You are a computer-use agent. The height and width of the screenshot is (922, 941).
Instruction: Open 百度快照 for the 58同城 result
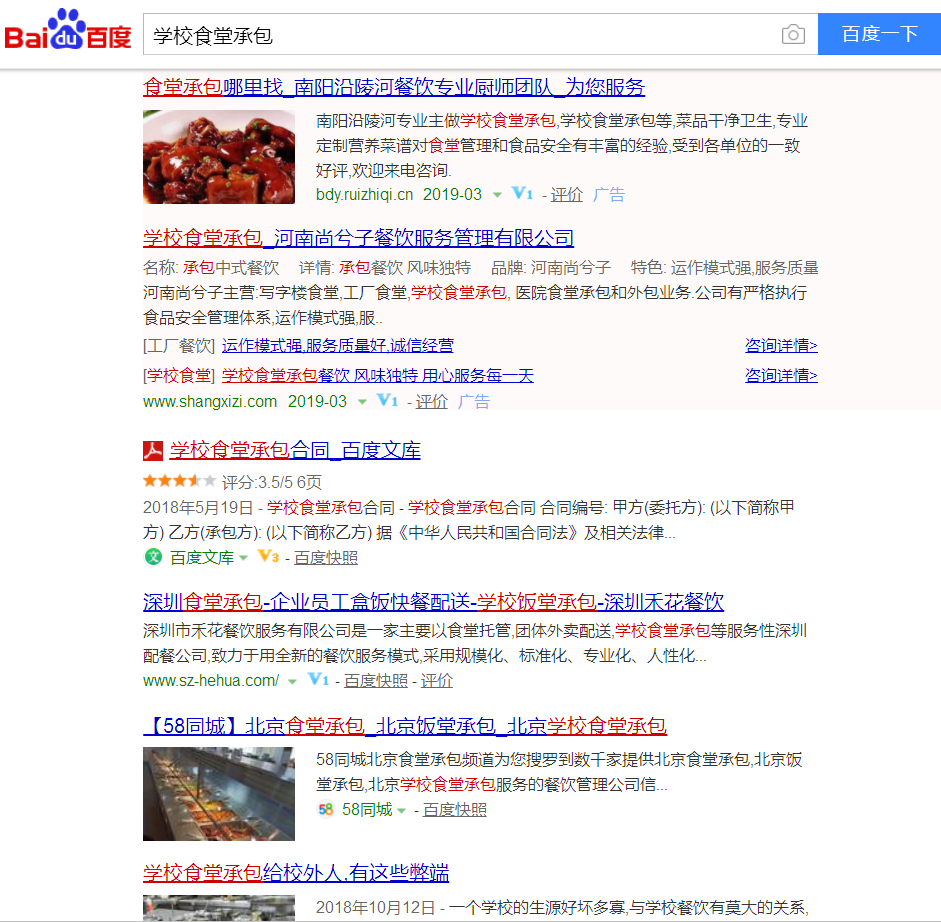click(x=454, y=810)
